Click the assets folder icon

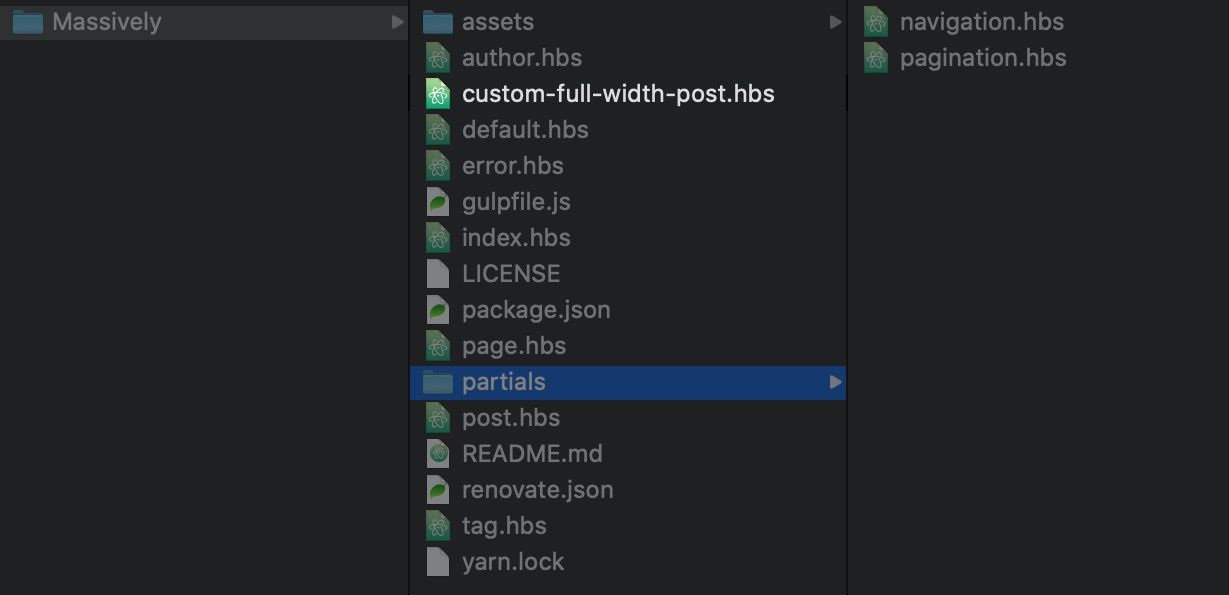point(437,22)
